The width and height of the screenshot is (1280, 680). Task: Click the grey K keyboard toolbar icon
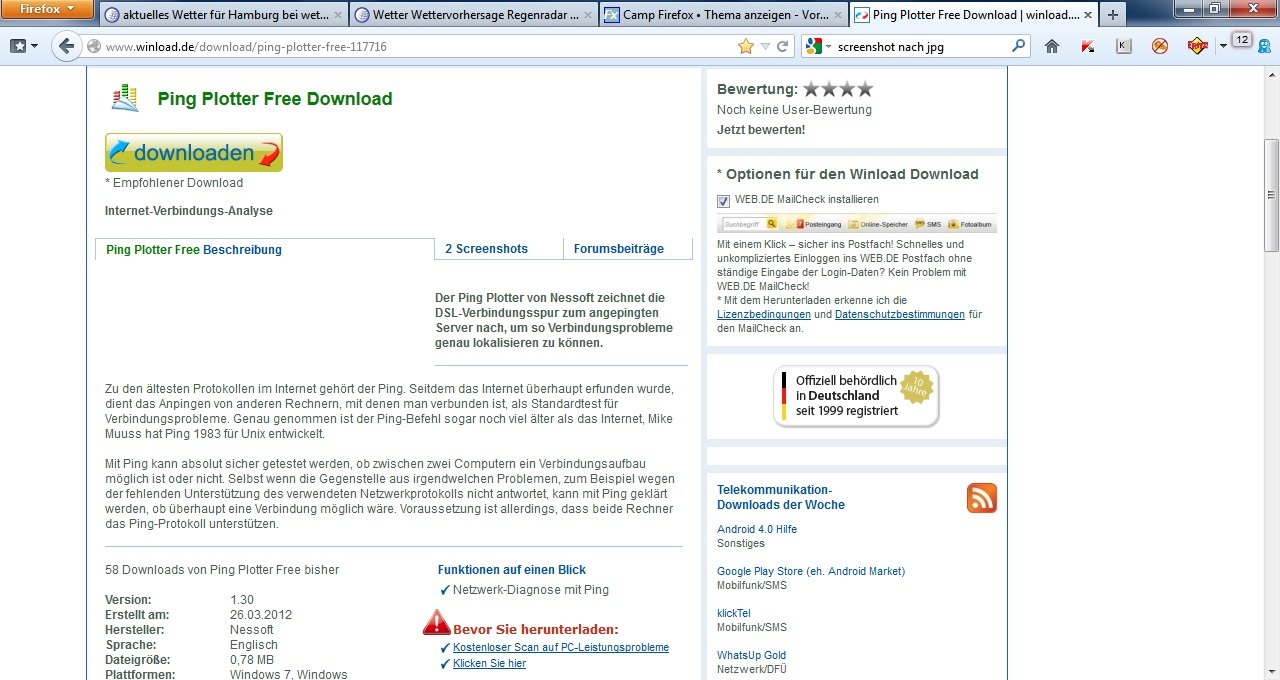point(1124,46)
